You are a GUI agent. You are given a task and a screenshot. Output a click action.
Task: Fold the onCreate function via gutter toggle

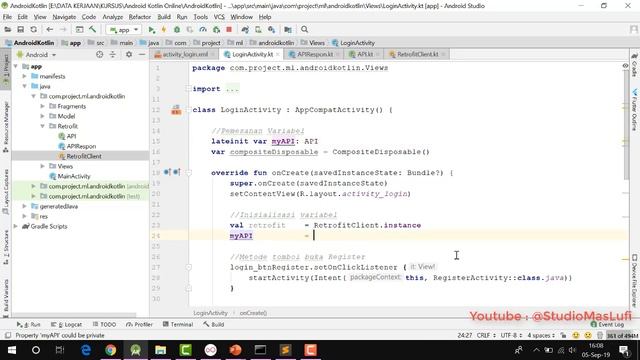[188, 173]
